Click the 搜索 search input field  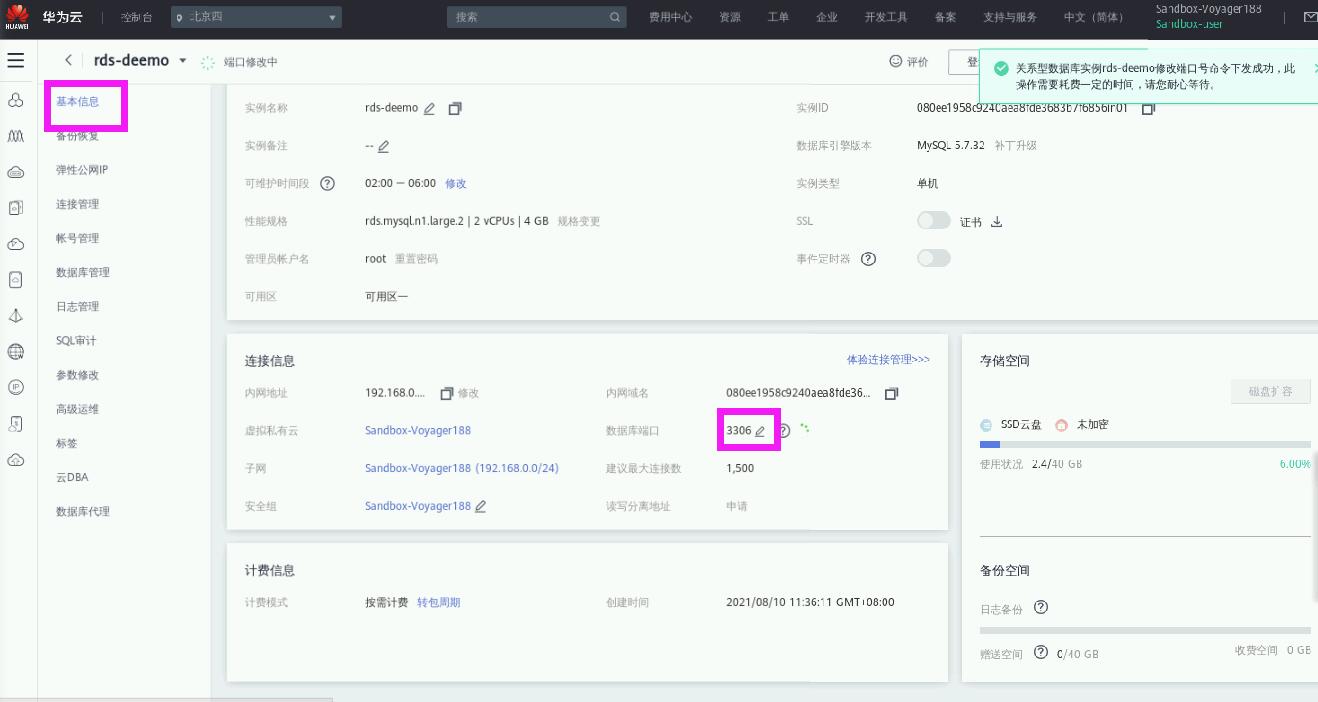tap(537, 17)
